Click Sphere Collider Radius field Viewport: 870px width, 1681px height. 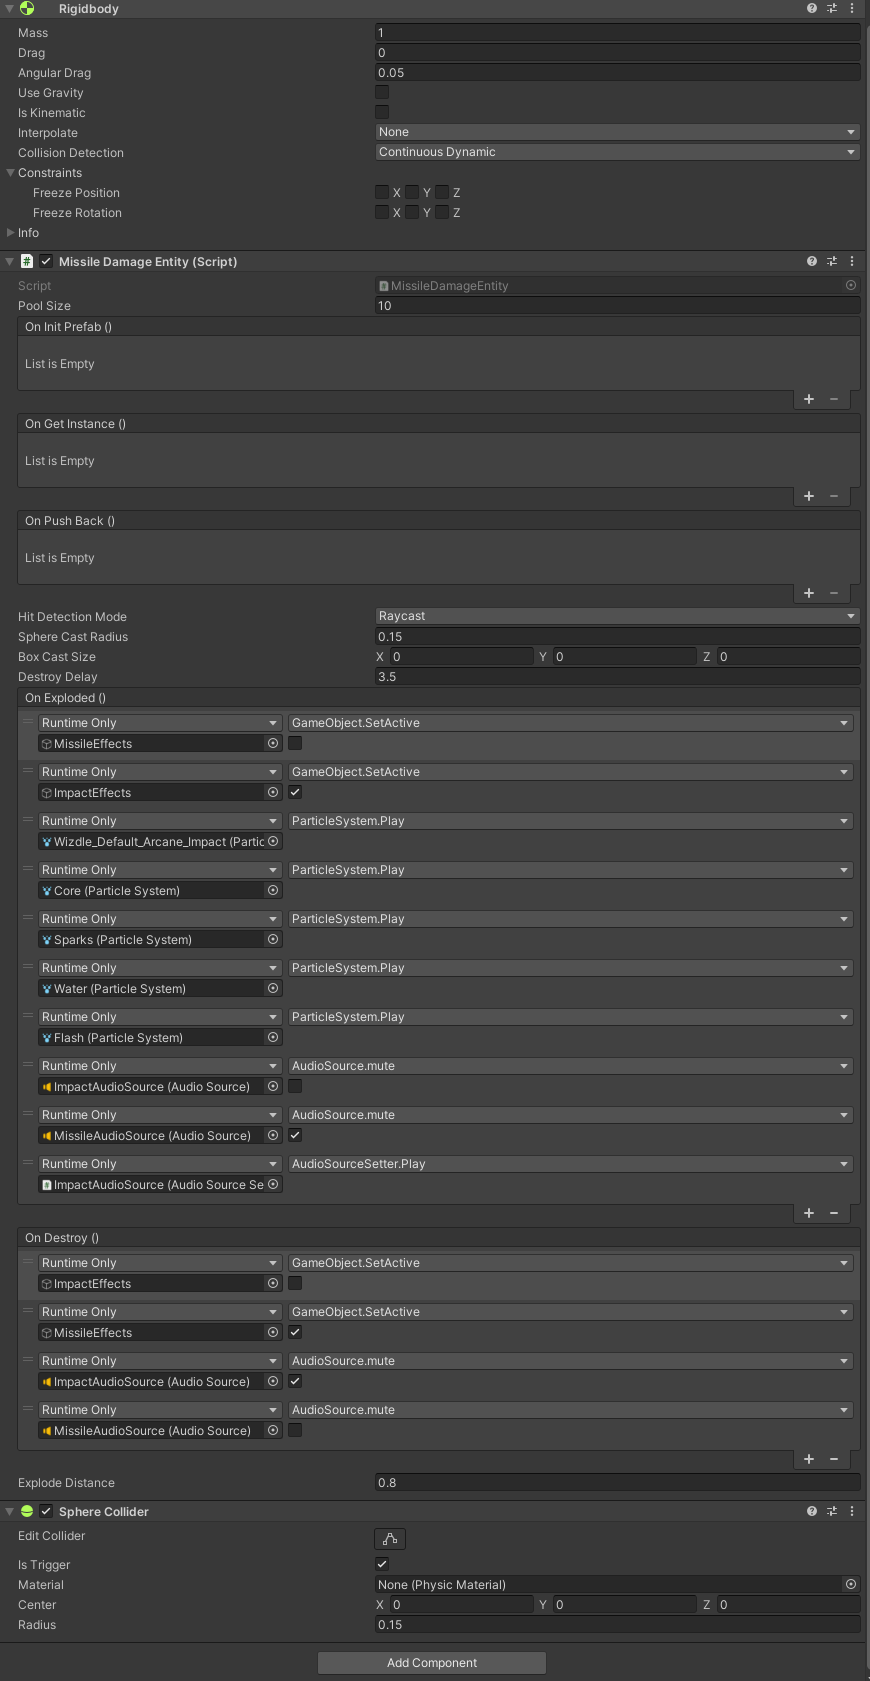[x=617, y=1624]
